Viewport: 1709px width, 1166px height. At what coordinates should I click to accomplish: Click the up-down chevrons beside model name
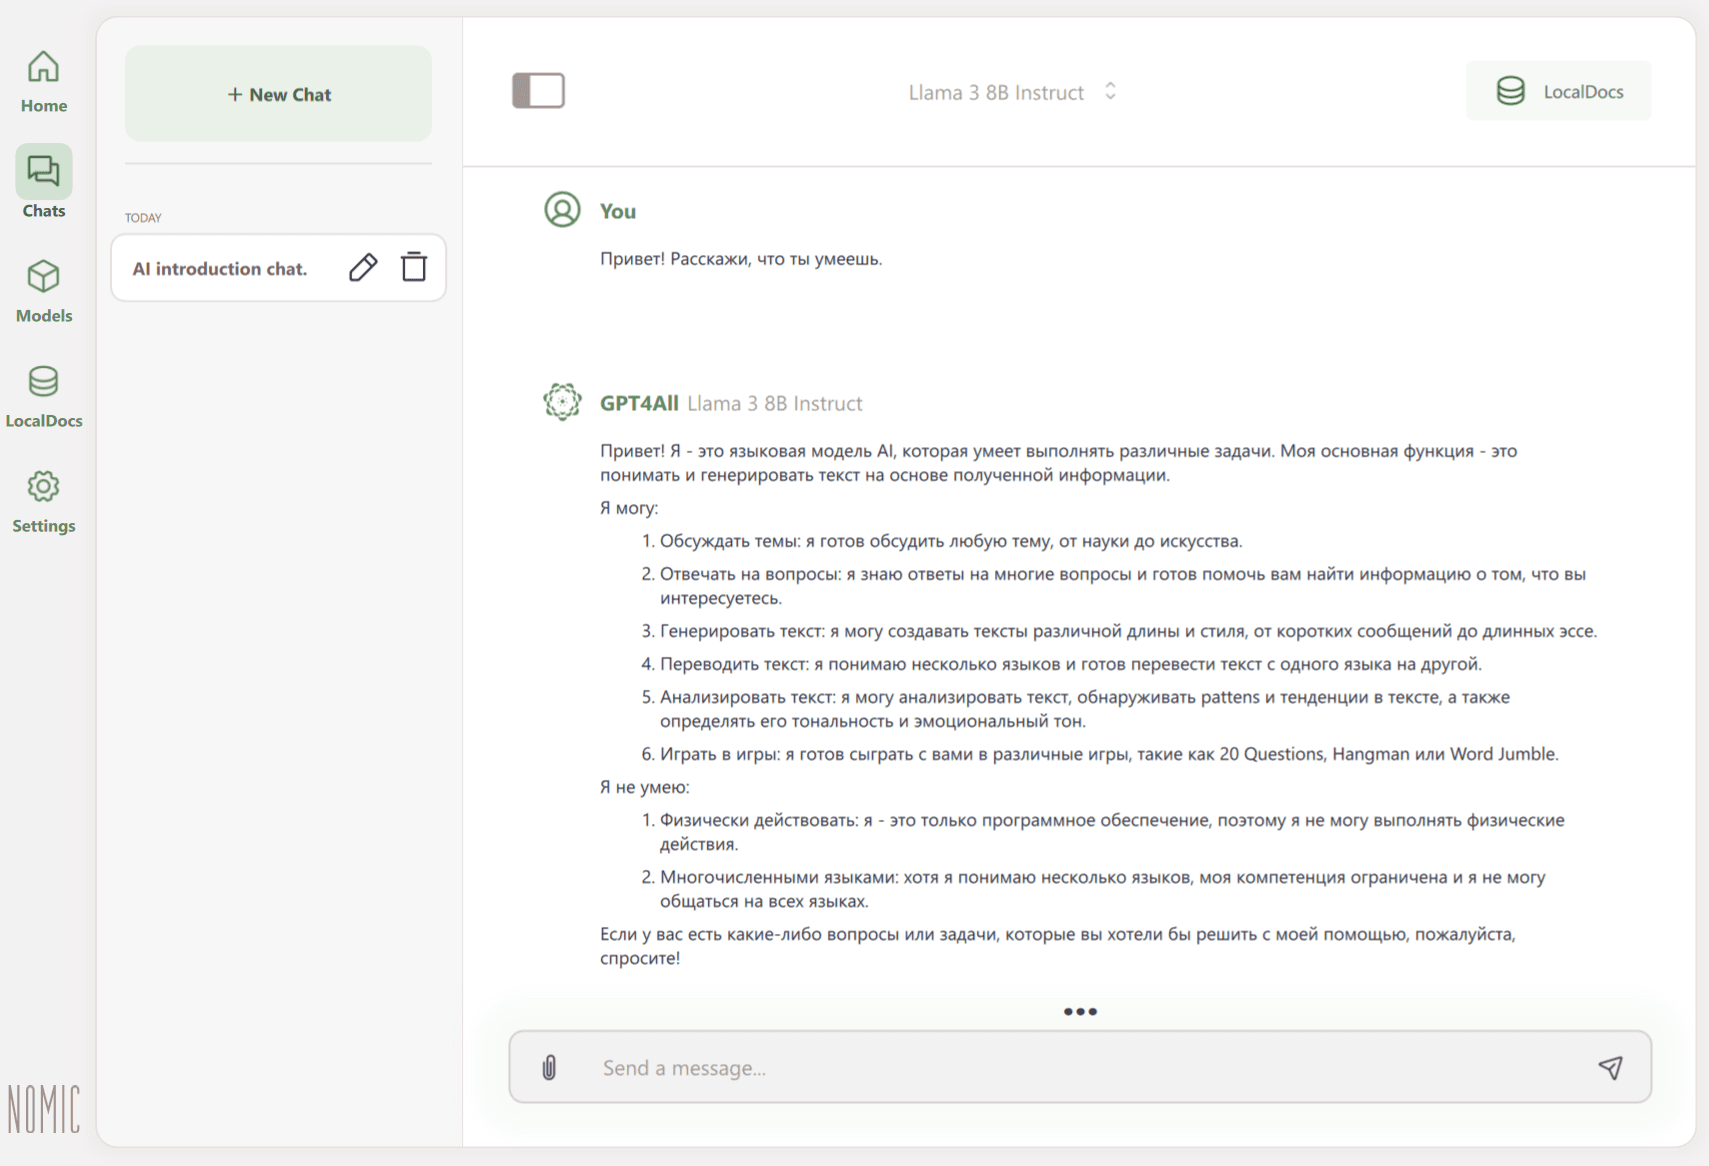coord(1110,92)
